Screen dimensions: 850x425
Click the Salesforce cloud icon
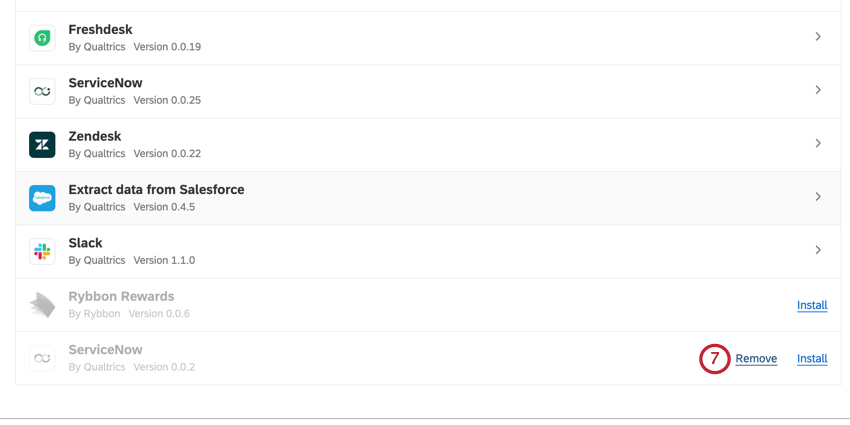(42, 198)
